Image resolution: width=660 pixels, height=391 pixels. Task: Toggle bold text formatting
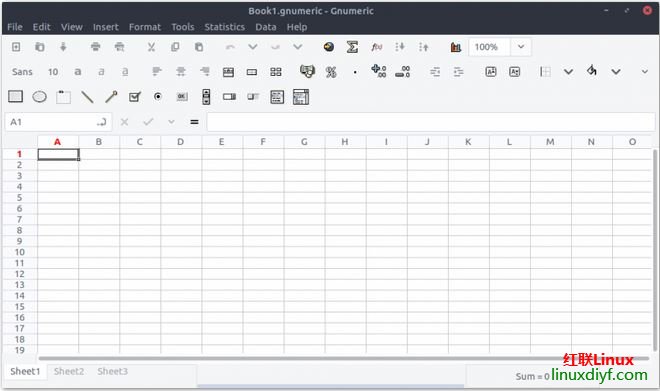tap(77, 72)
